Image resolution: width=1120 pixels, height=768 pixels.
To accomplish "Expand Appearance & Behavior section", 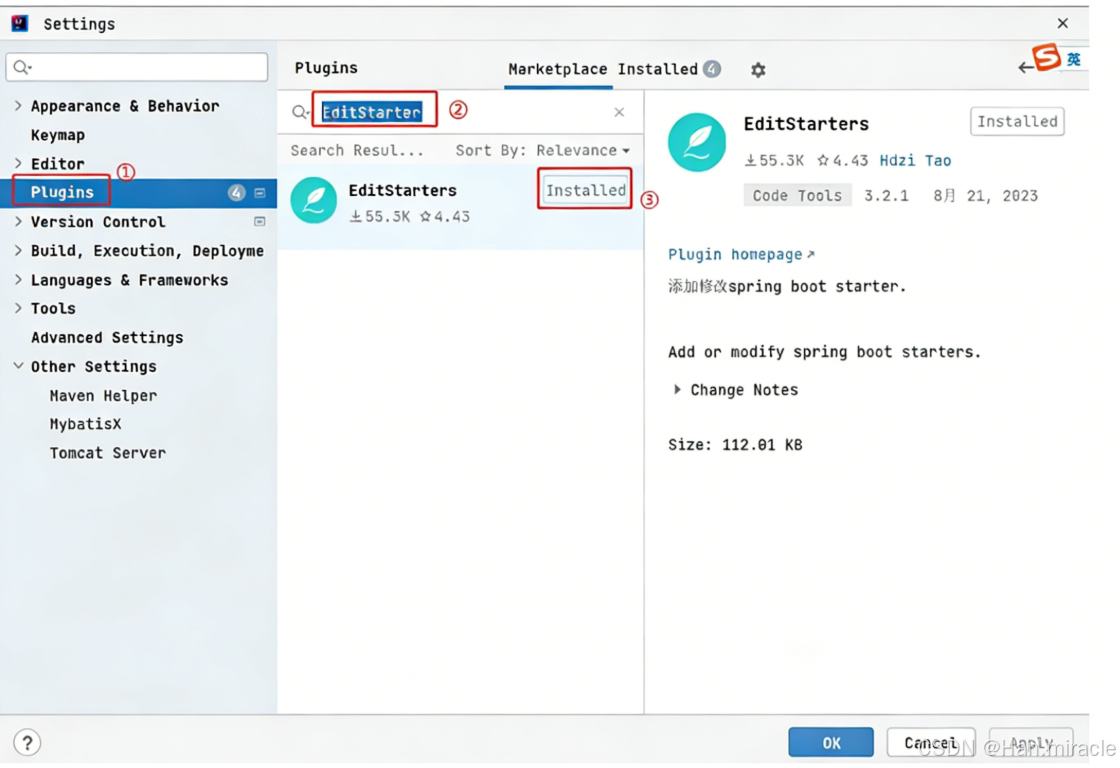I will pos(18,106).
